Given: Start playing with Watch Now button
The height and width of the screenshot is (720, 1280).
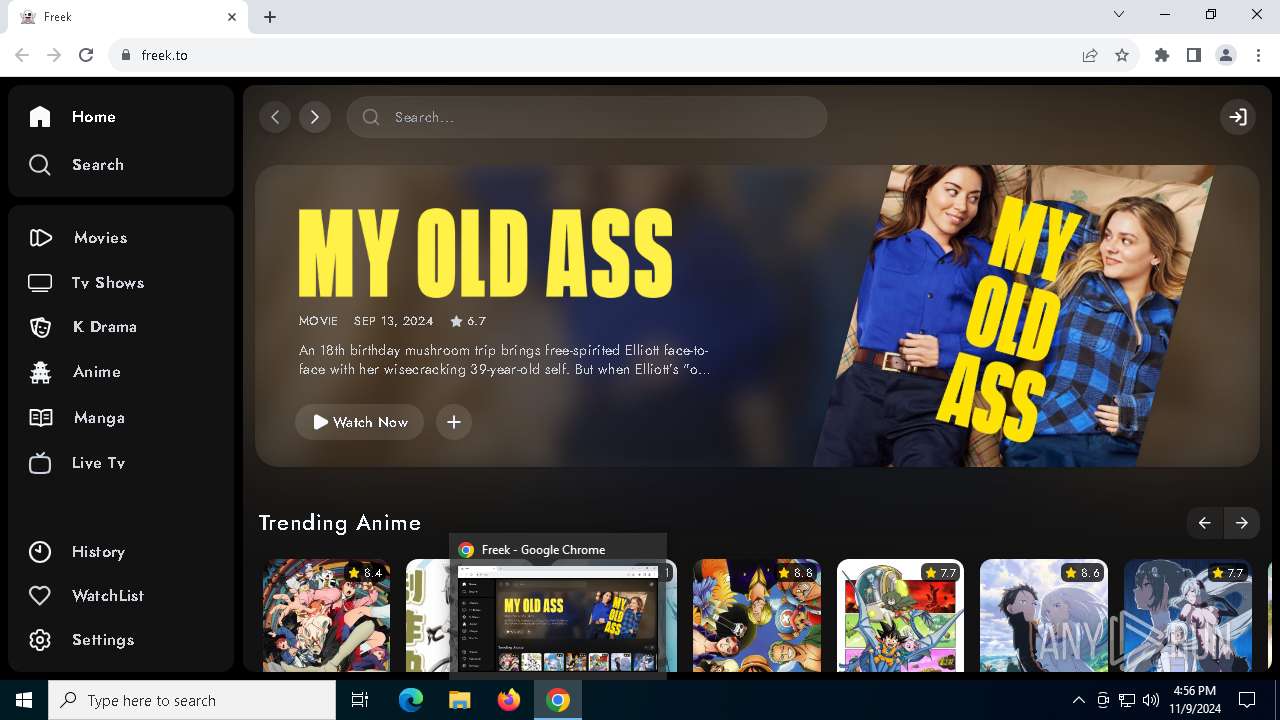Looking at the screenshot, I should pos(360,422).
